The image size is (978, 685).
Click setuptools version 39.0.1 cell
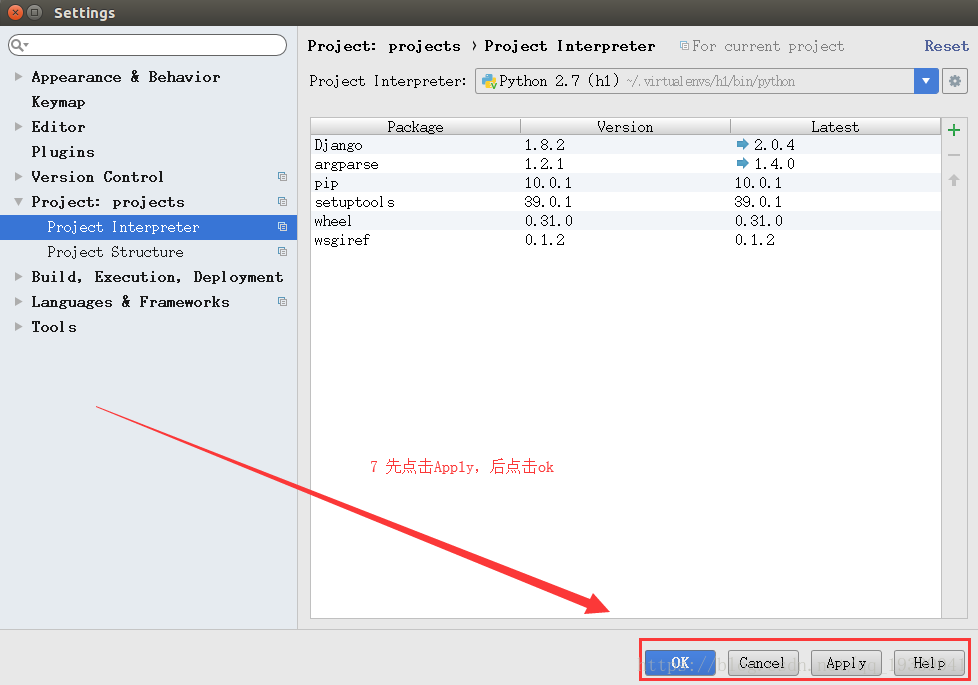[x=548, y=202]
